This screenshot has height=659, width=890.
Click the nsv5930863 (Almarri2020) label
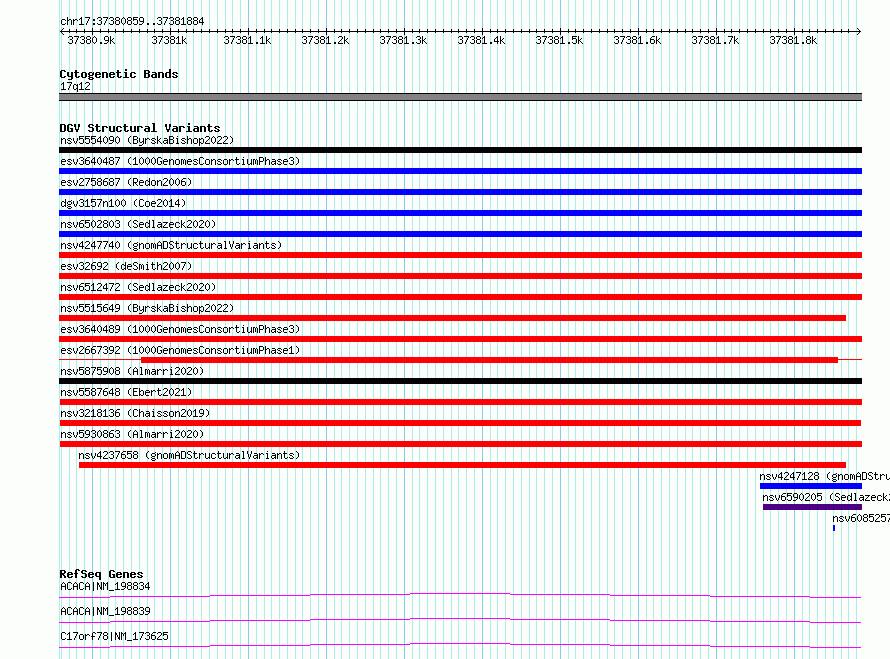click(132, 434)
